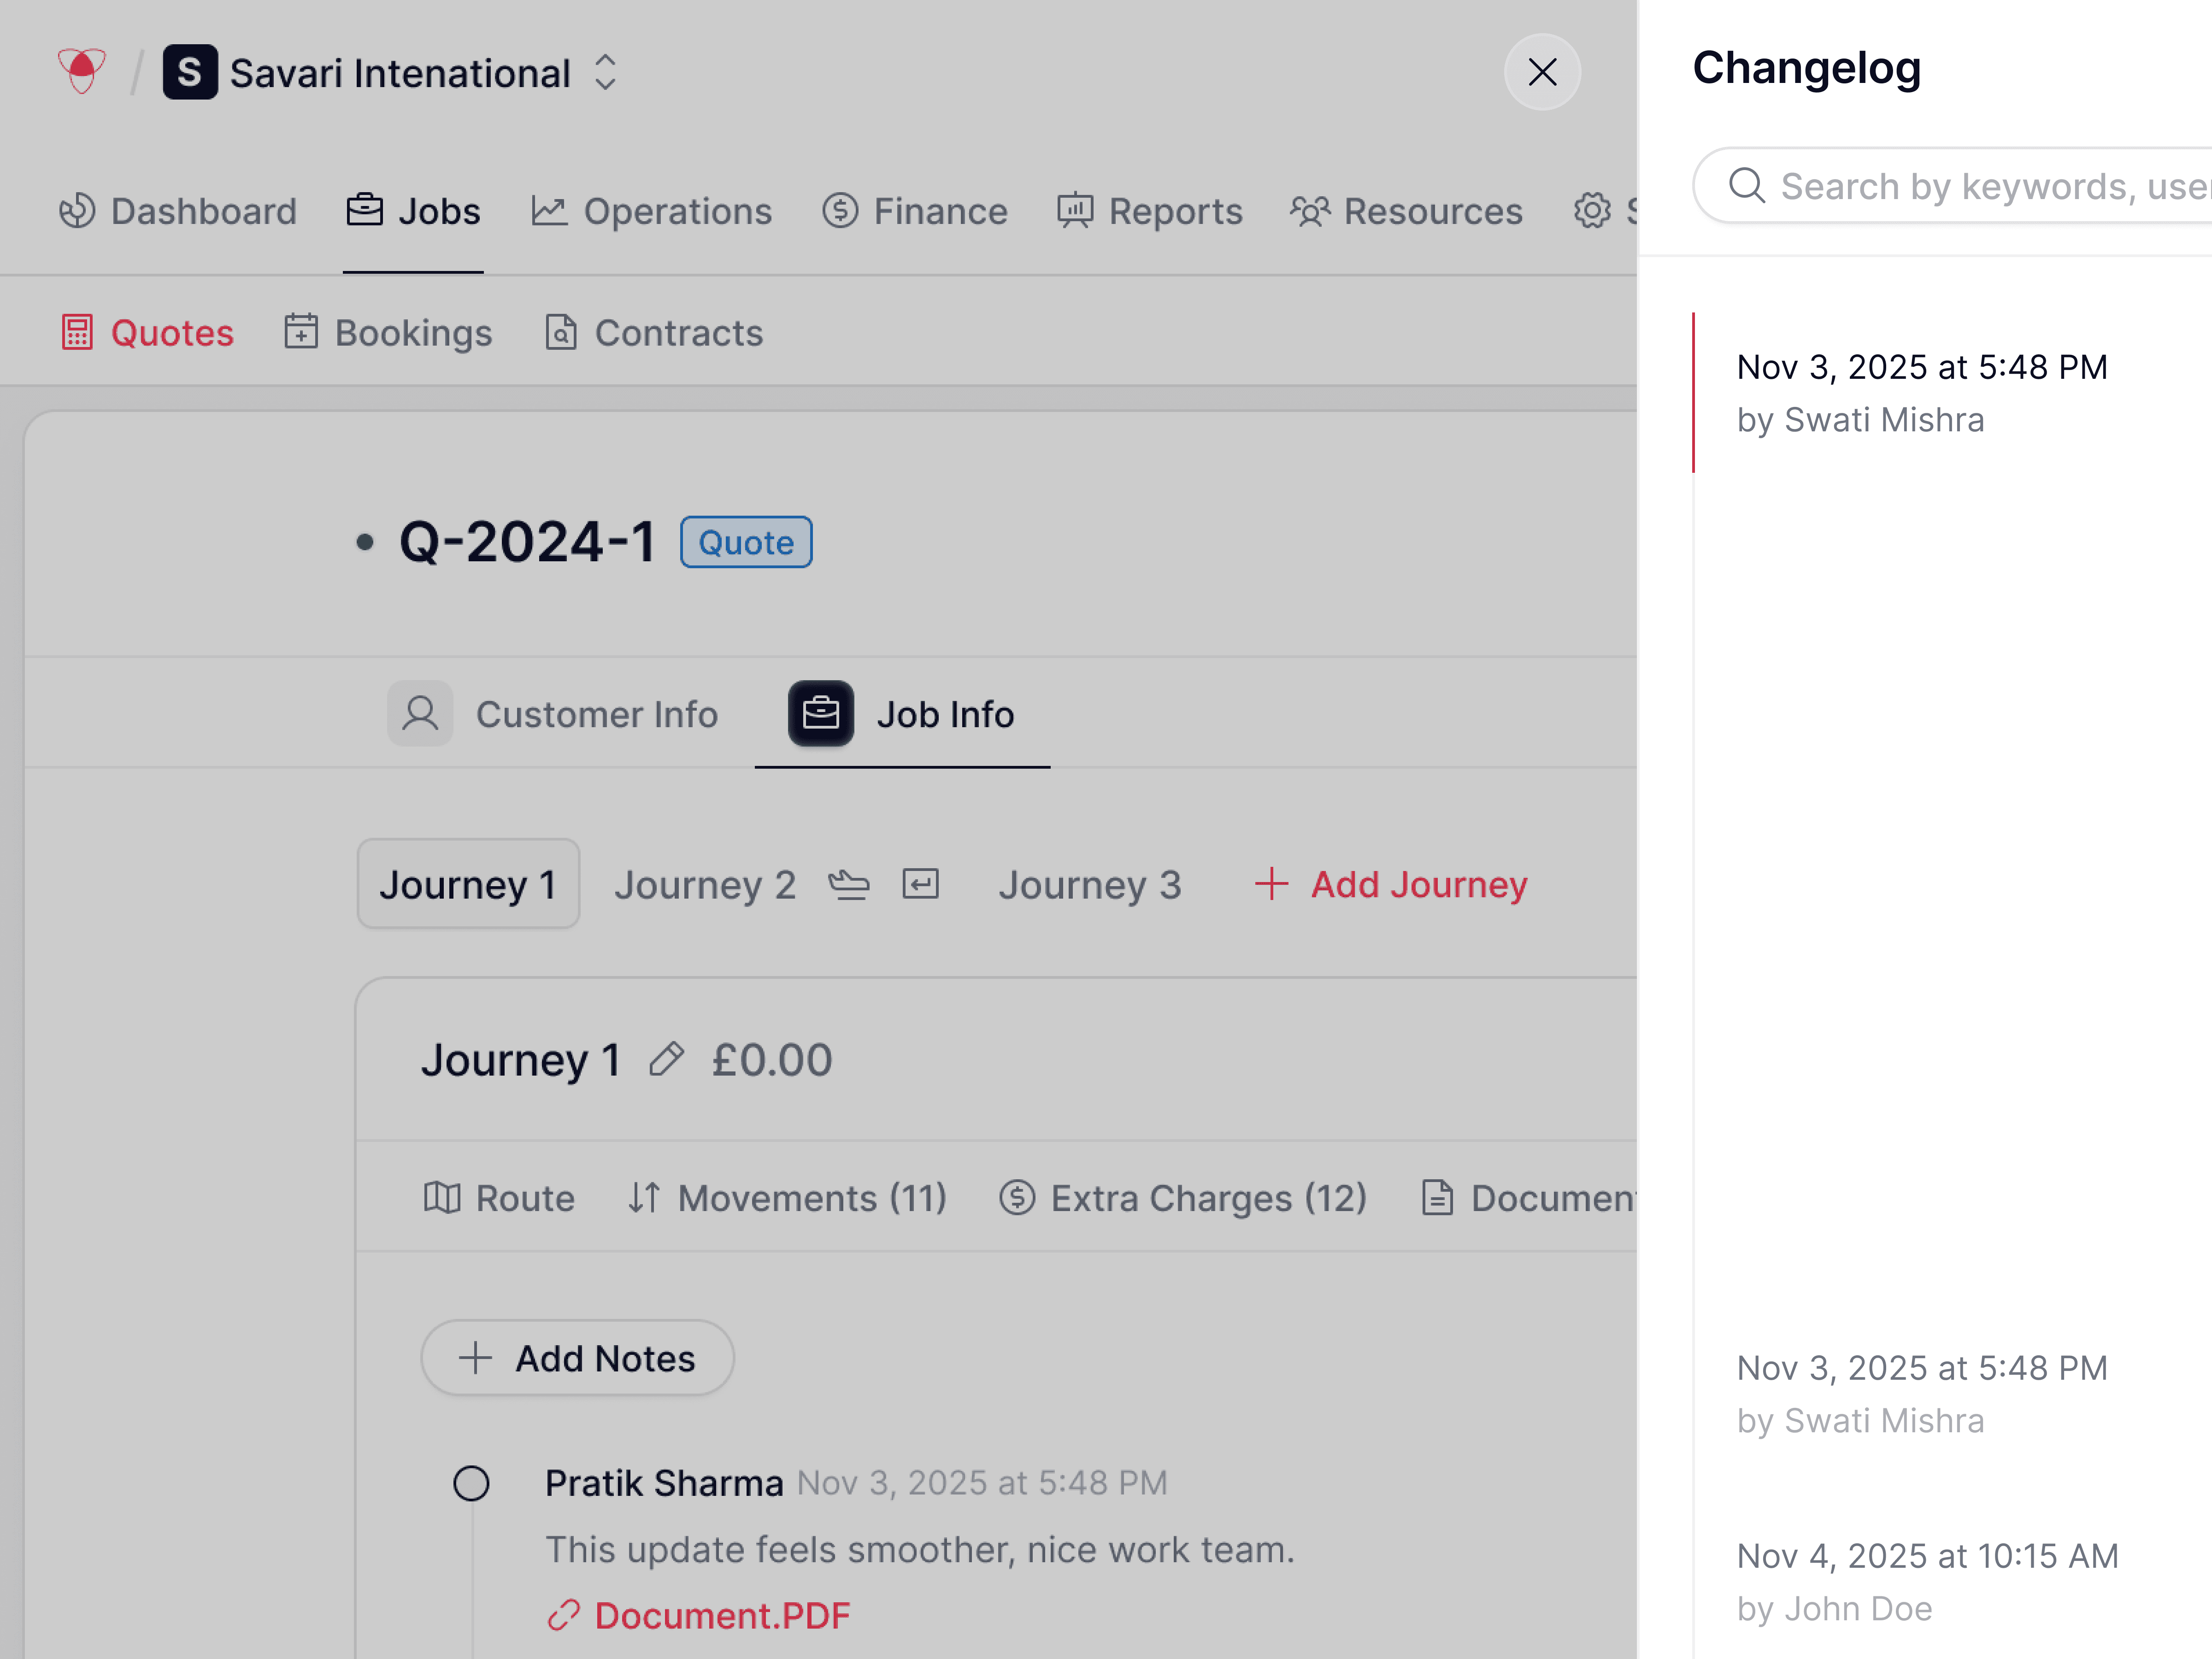Image resolution: width=2212 pixels, height=1659 pixels.
Task: Open the Operations menu item
Action: click(652, 211)
